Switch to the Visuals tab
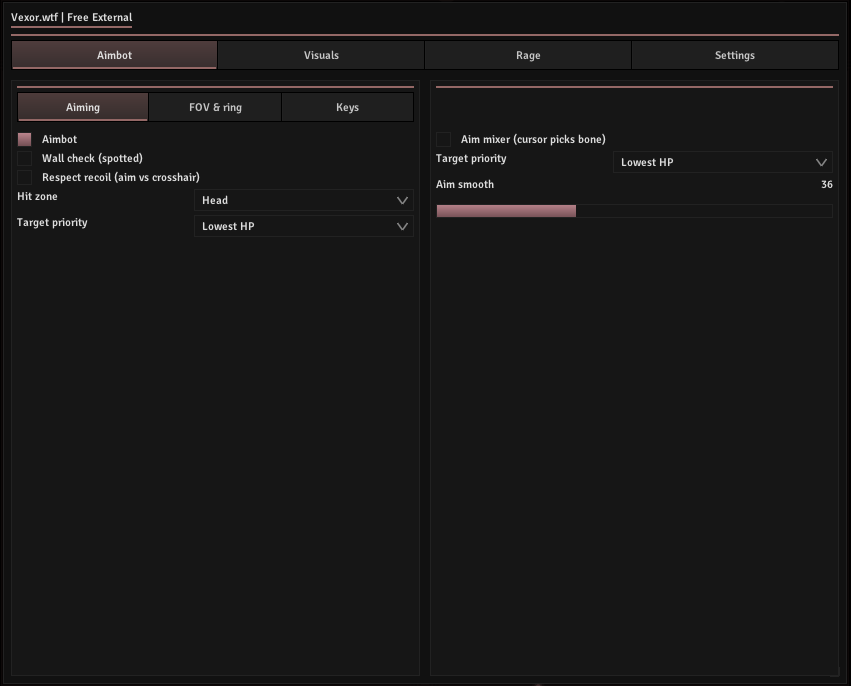Viewport: 851px width, 686px height. point(321,55)
